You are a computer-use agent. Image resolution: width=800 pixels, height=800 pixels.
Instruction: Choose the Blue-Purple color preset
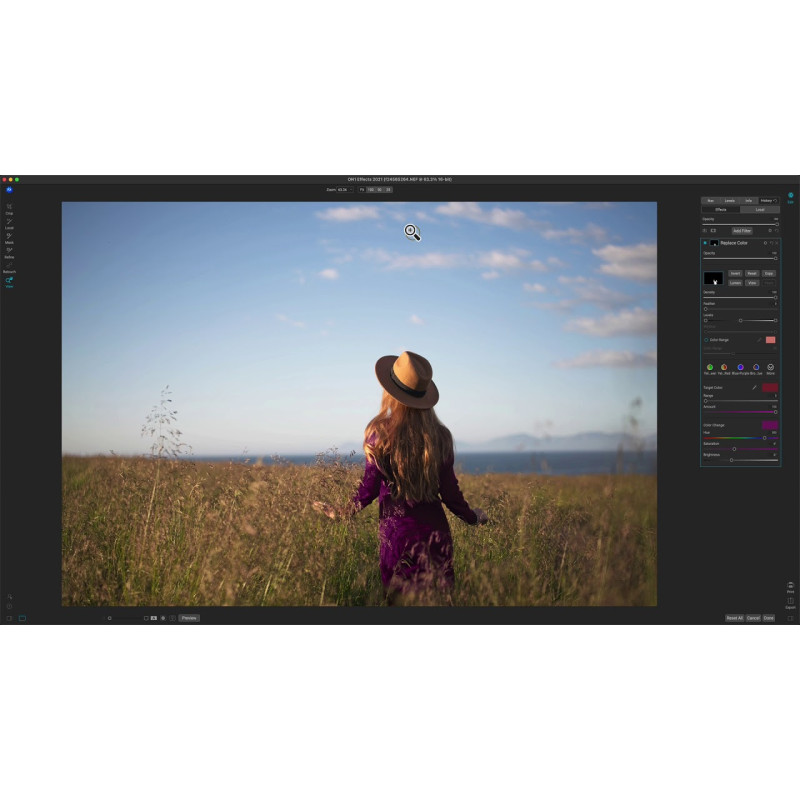pos(740,367)
